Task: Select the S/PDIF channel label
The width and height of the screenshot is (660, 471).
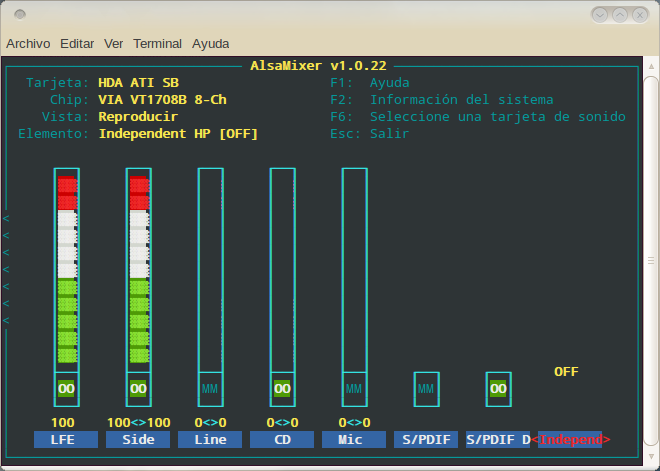Action: click(x=426, y=439)
